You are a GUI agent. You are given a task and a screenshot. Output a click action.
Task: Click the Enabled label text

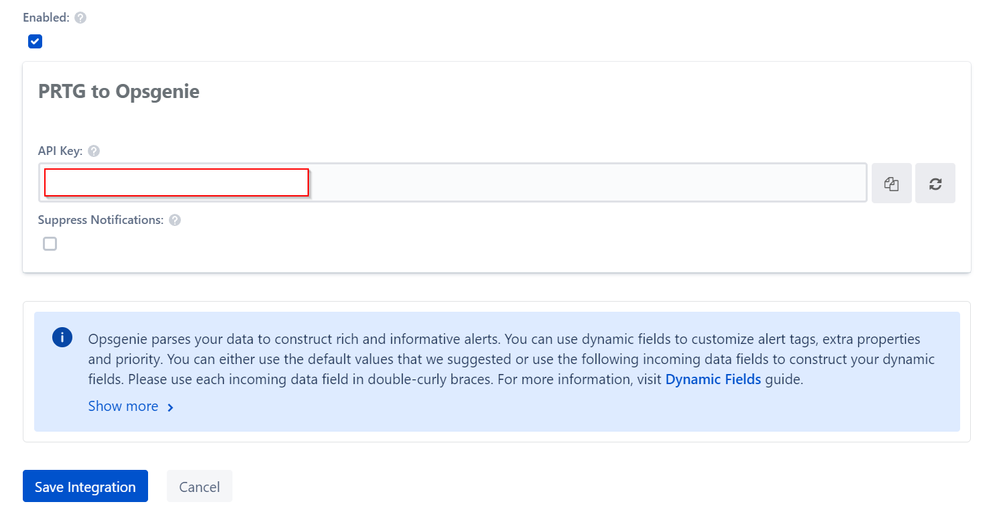click(46, 18)
